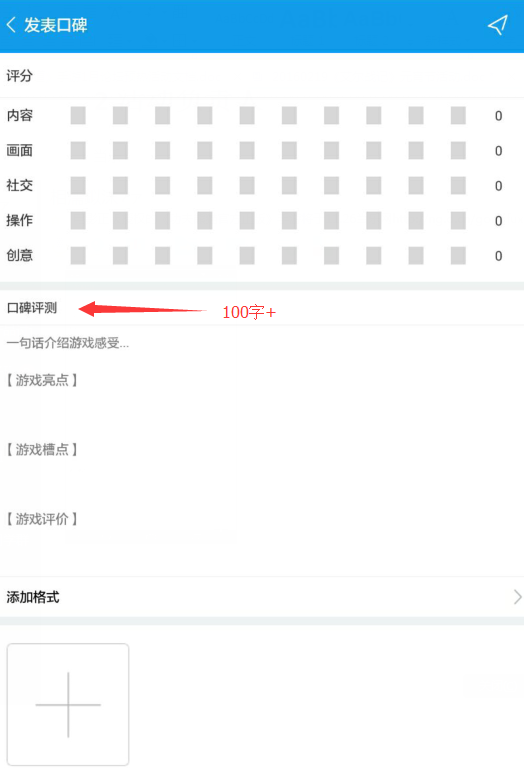This screenshot has height=777, width=524.
Task: Tap the 发表口碑 header title
Action: [56, 25]
